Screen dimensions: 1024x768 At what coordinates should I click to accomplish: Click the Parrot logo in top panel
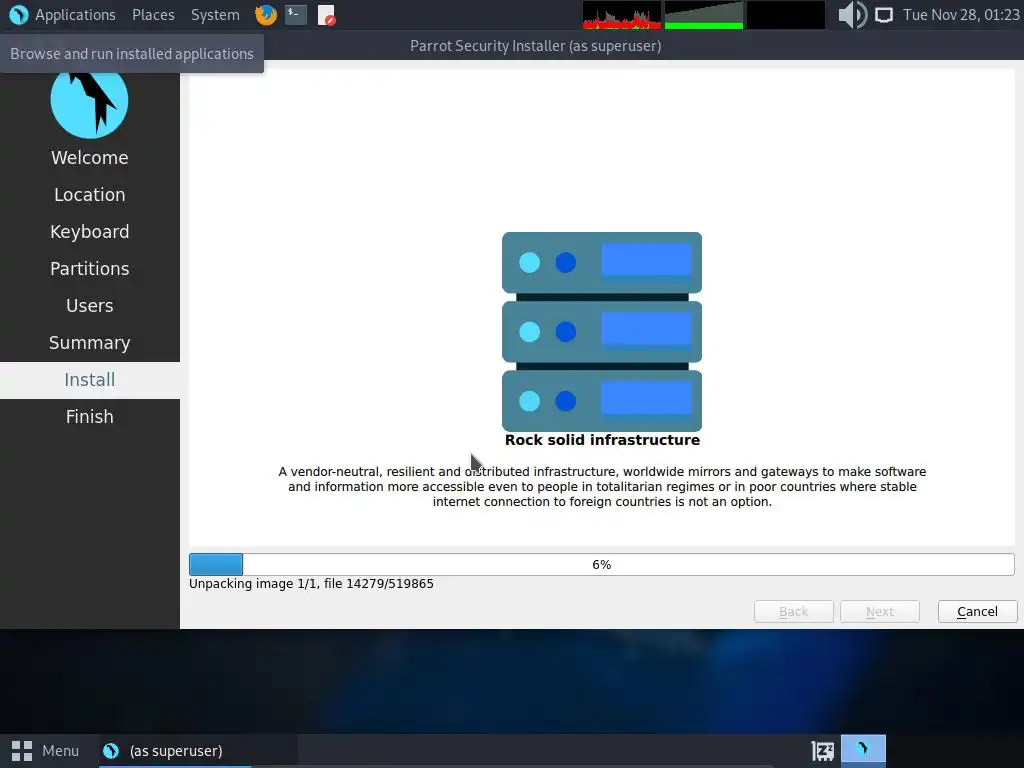click(x=19, y=14)
